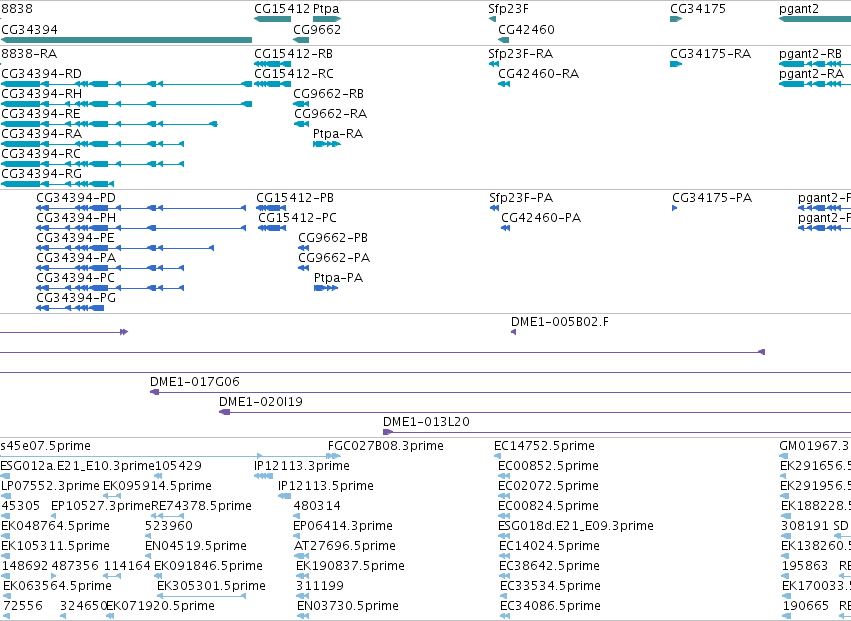Click transcript CG15412-RB label
This screenshot has width=851, height=621.
(x=294, y=54)
